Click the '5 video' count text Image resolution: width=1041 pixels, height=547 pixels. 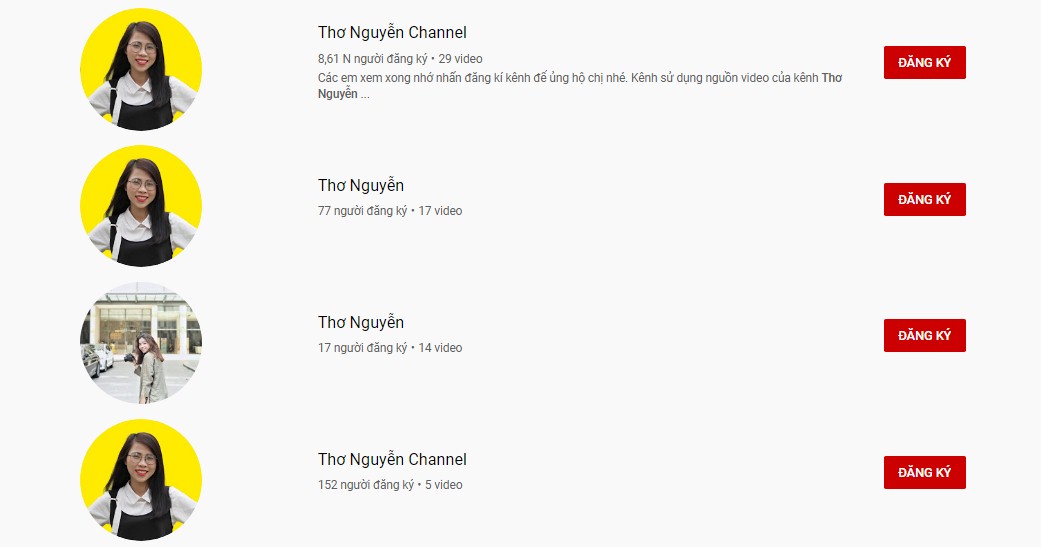(443, 485)
